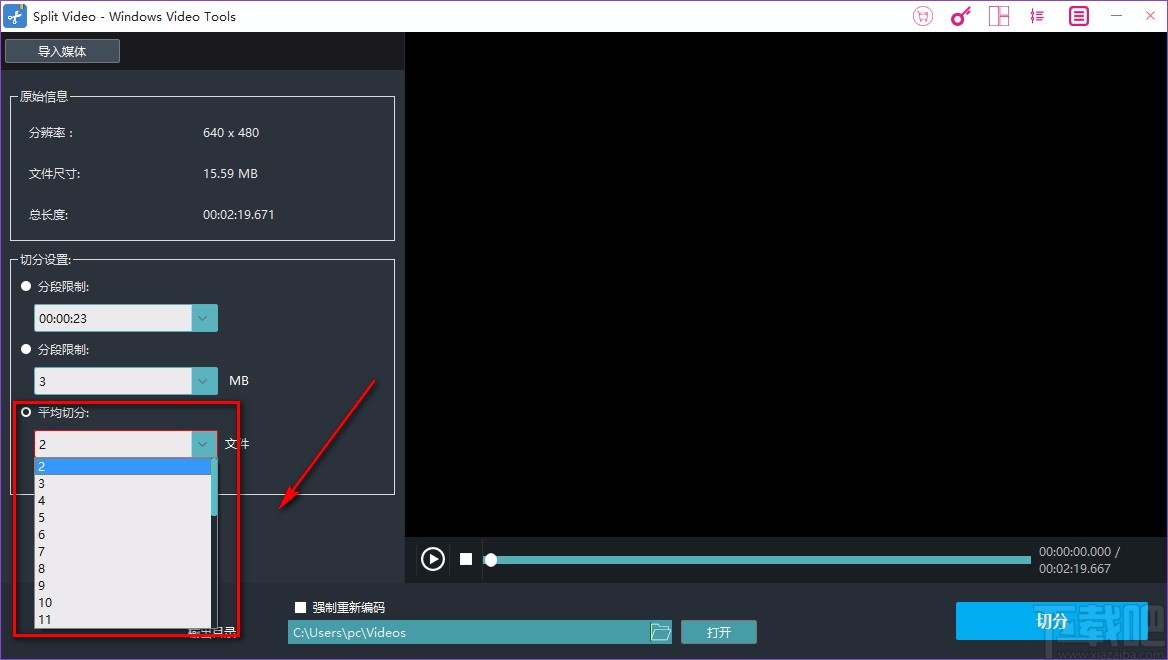This screenshot has height=660, width=1168.
Task: Click the folder browse icon beside output path
Action: pos(660,632)
